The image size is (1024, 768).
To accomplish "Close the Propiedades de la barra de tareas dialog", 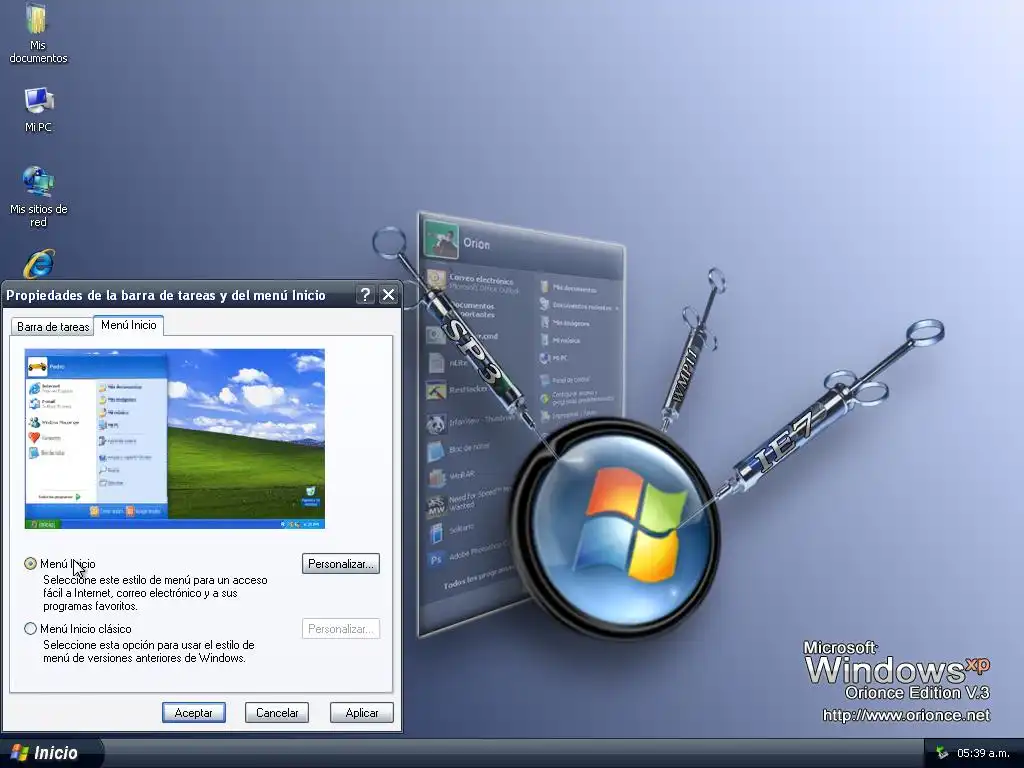I will tap(389, 295).
